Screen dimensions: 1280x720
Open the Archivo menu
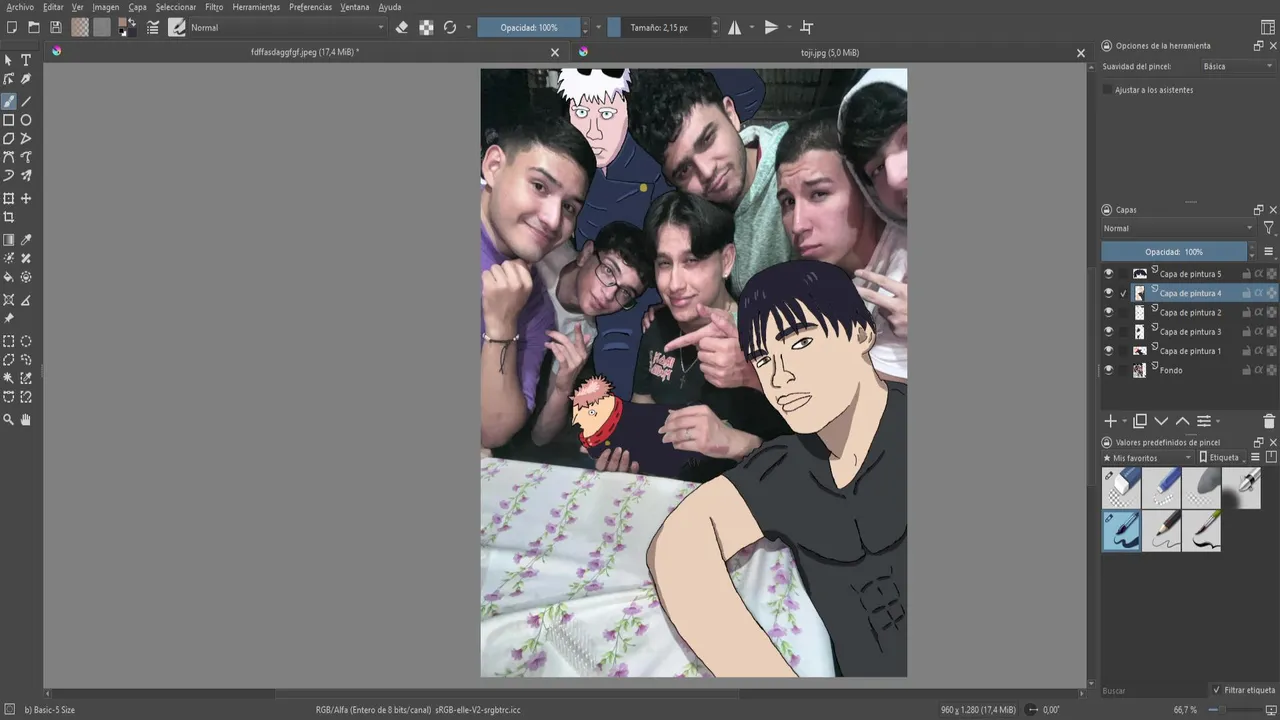[20, 7]
